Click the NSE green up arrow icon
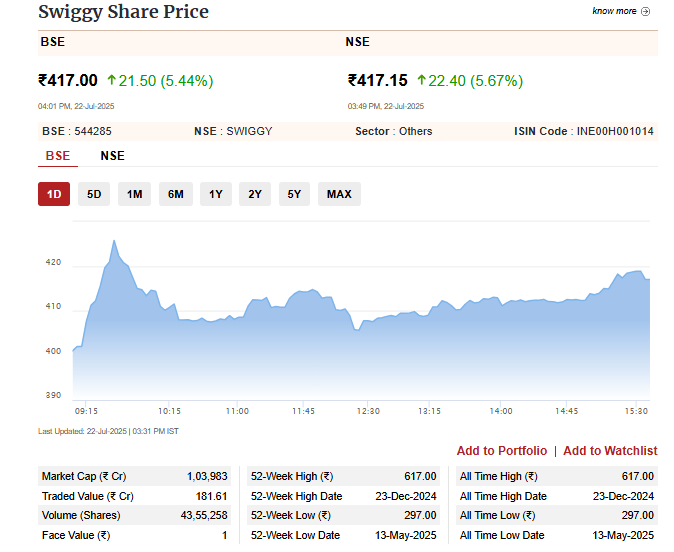This screenshot has height=552, width=674. [422, 80]
